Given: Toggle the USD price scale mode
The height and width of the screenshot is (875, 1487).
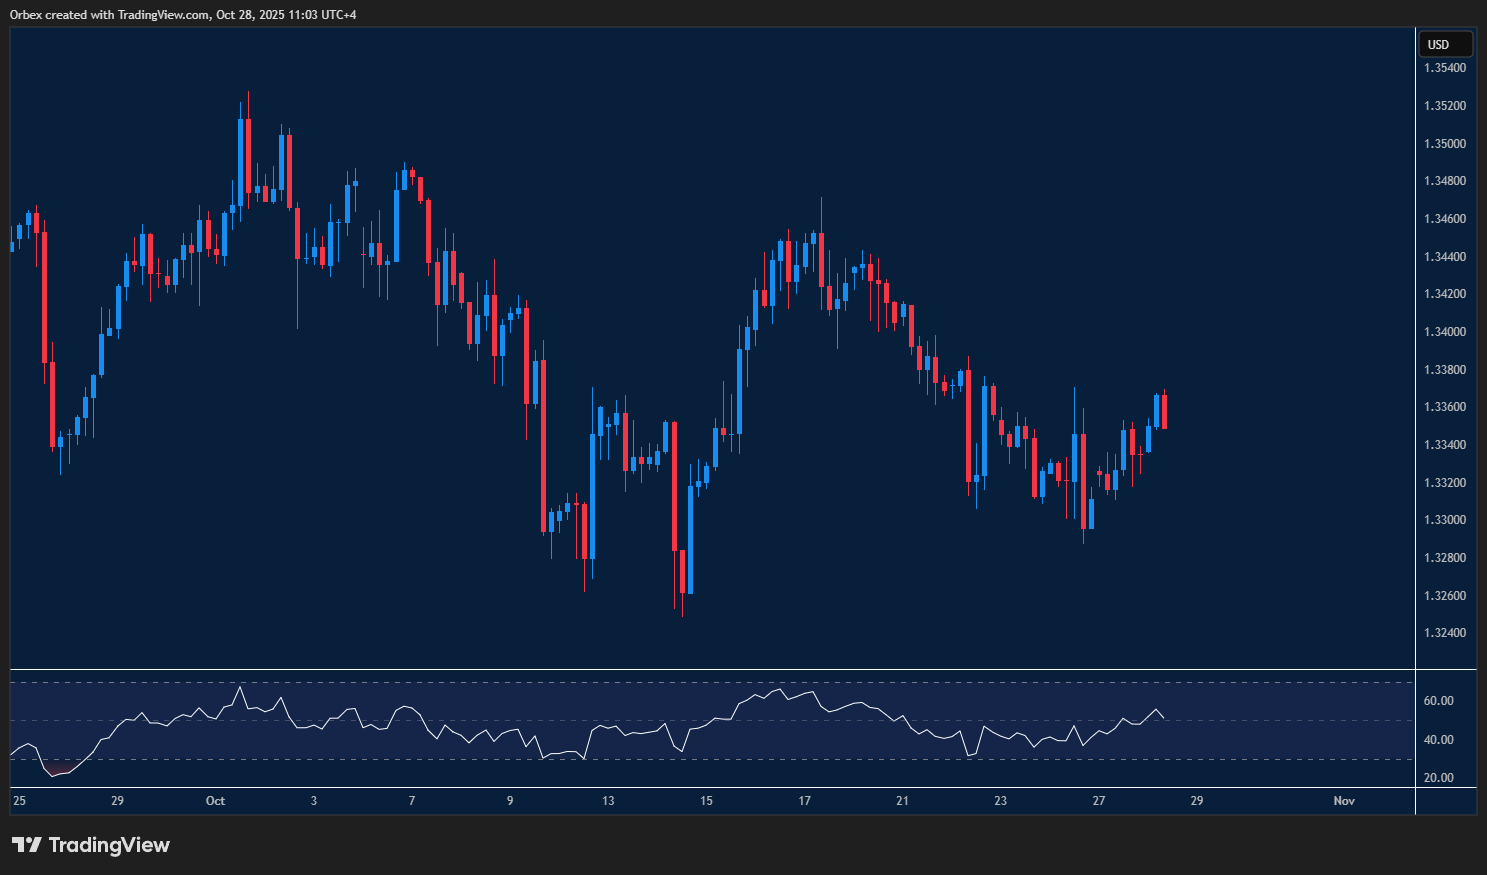Looking at the screenshot, I should click(1444, 43).
